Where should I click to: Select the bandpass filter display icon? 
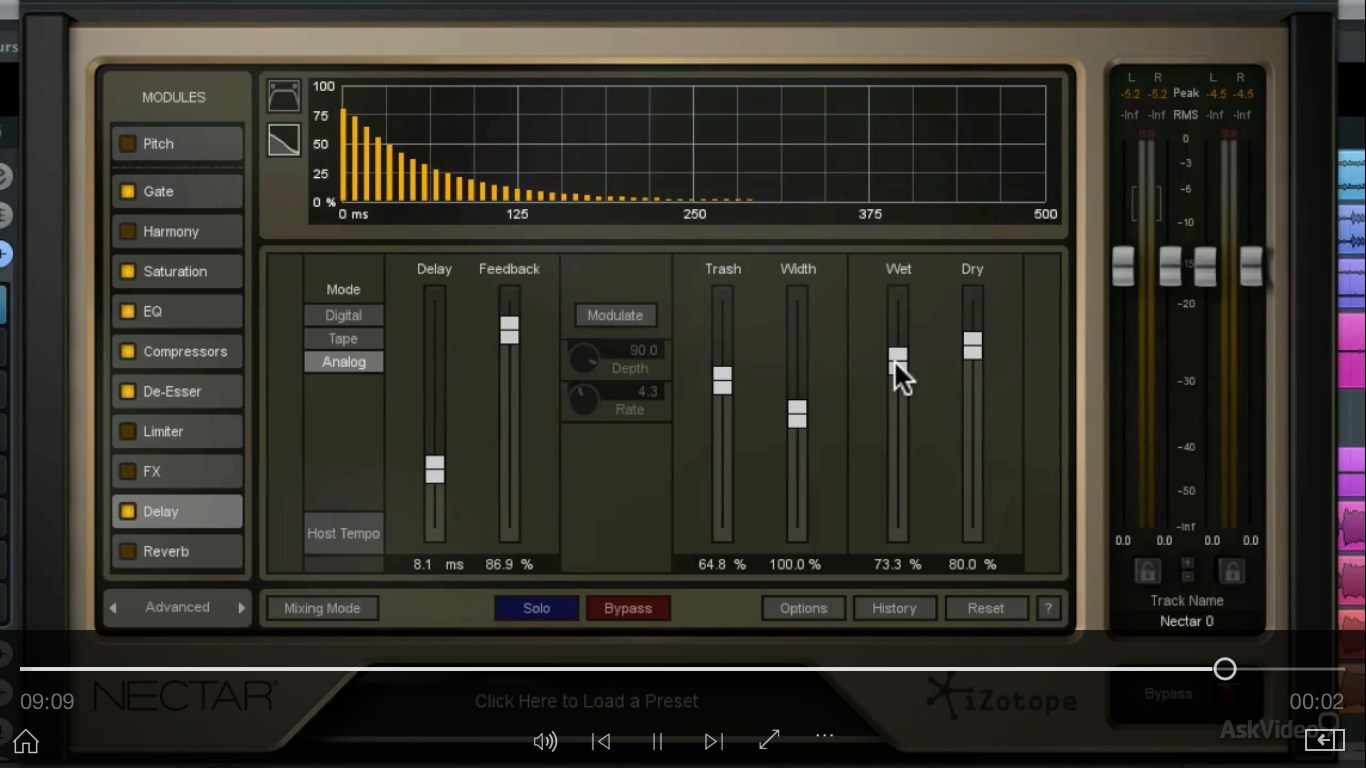pyautogui.click(x=283, y=94)
